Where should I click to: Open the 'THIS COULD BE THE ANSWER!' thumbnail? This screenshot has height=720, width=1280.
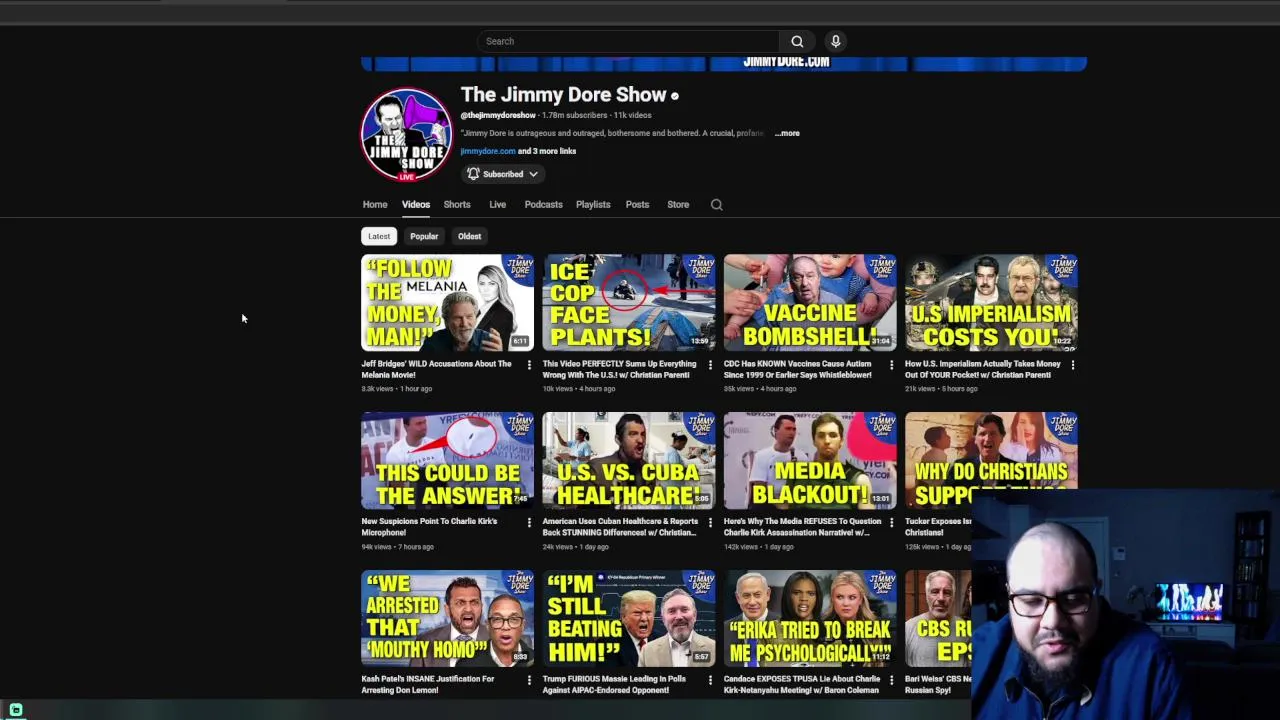pos(447,460)
